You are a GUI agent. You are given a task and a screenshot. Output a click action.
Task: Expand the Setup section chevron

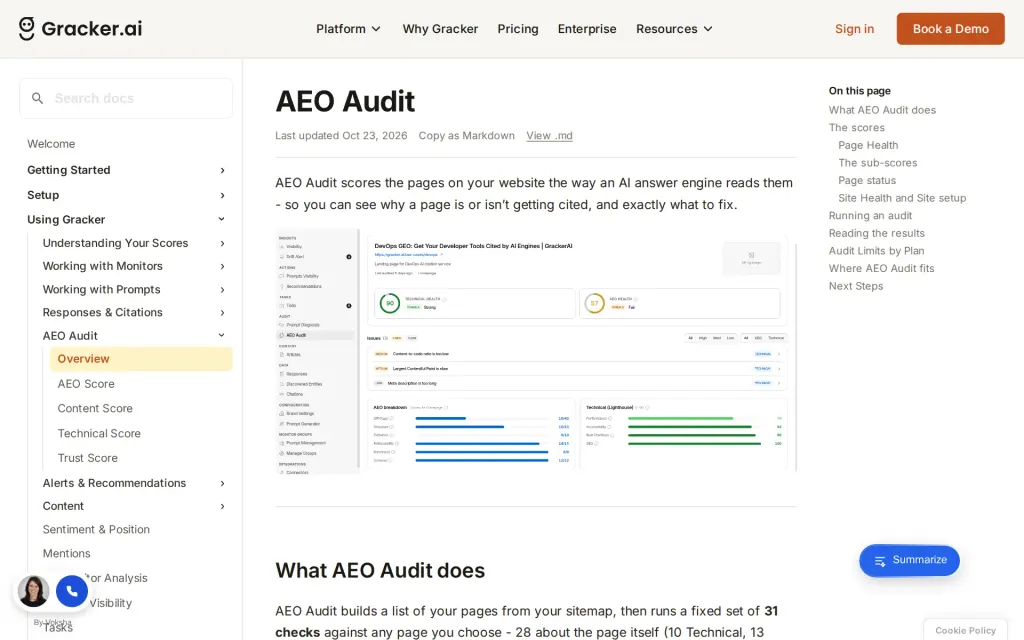[x=222, y=195]
